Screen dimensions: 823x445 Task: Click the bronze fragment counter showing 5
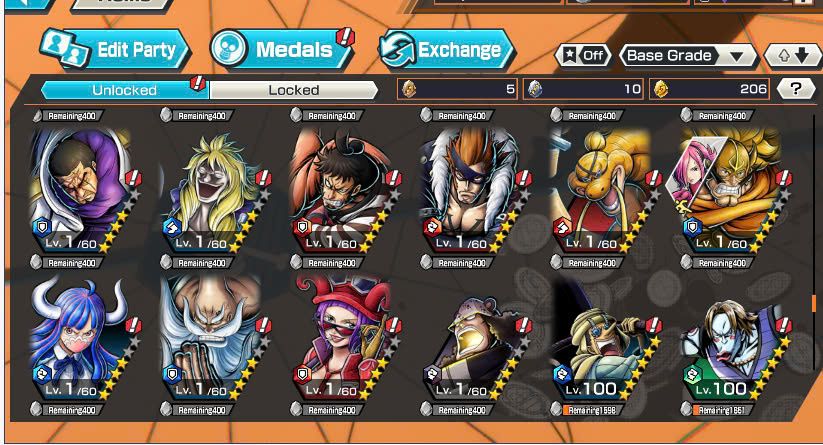(458, 89)
